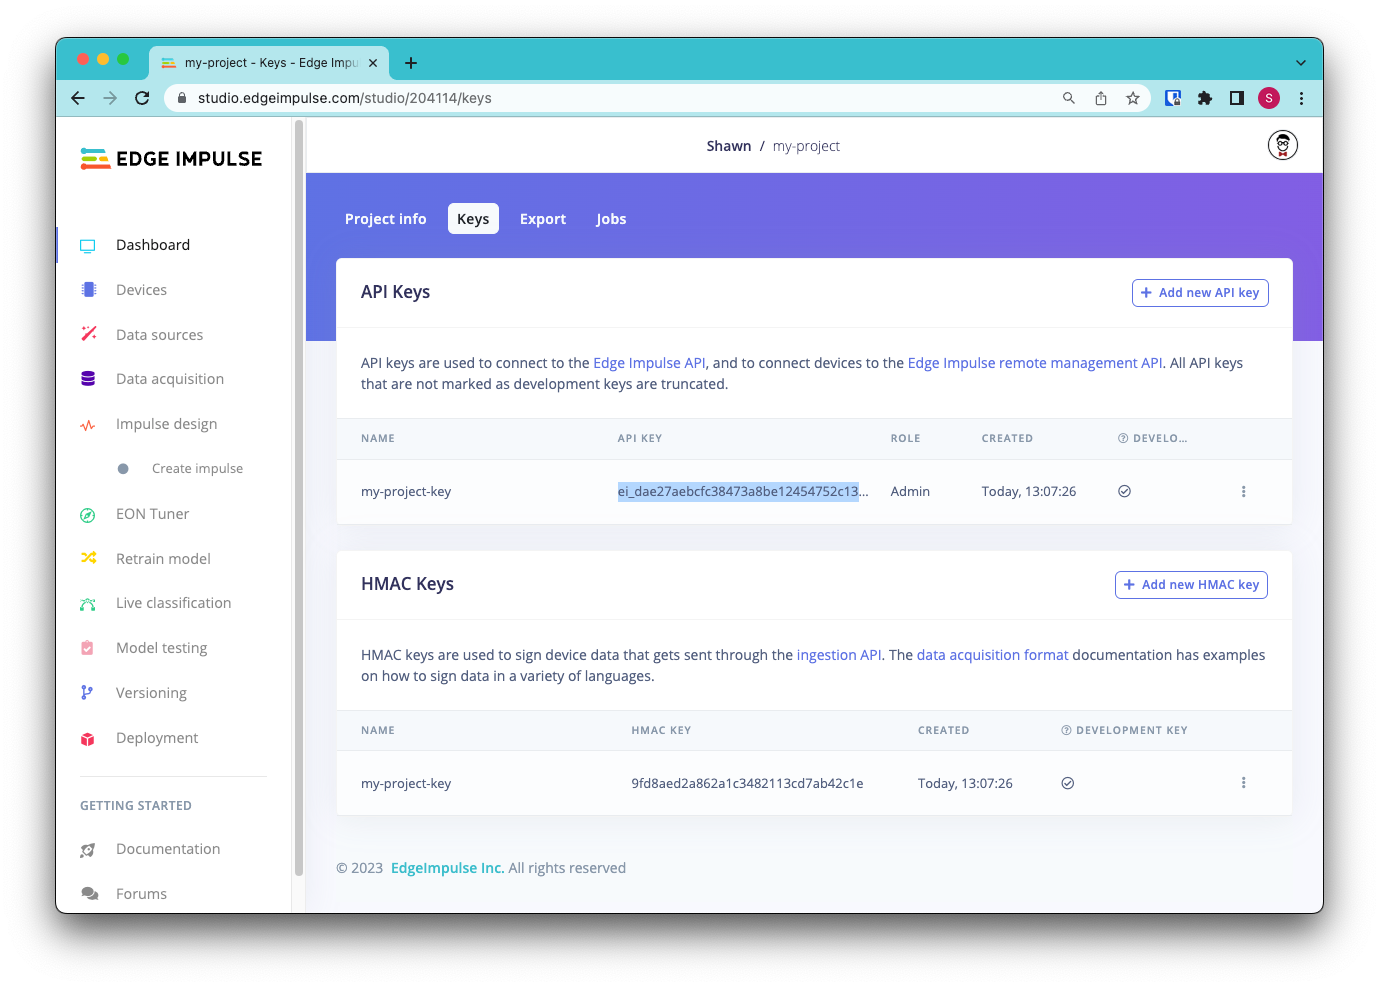Switch to the Jobs tab

(611, 219)
